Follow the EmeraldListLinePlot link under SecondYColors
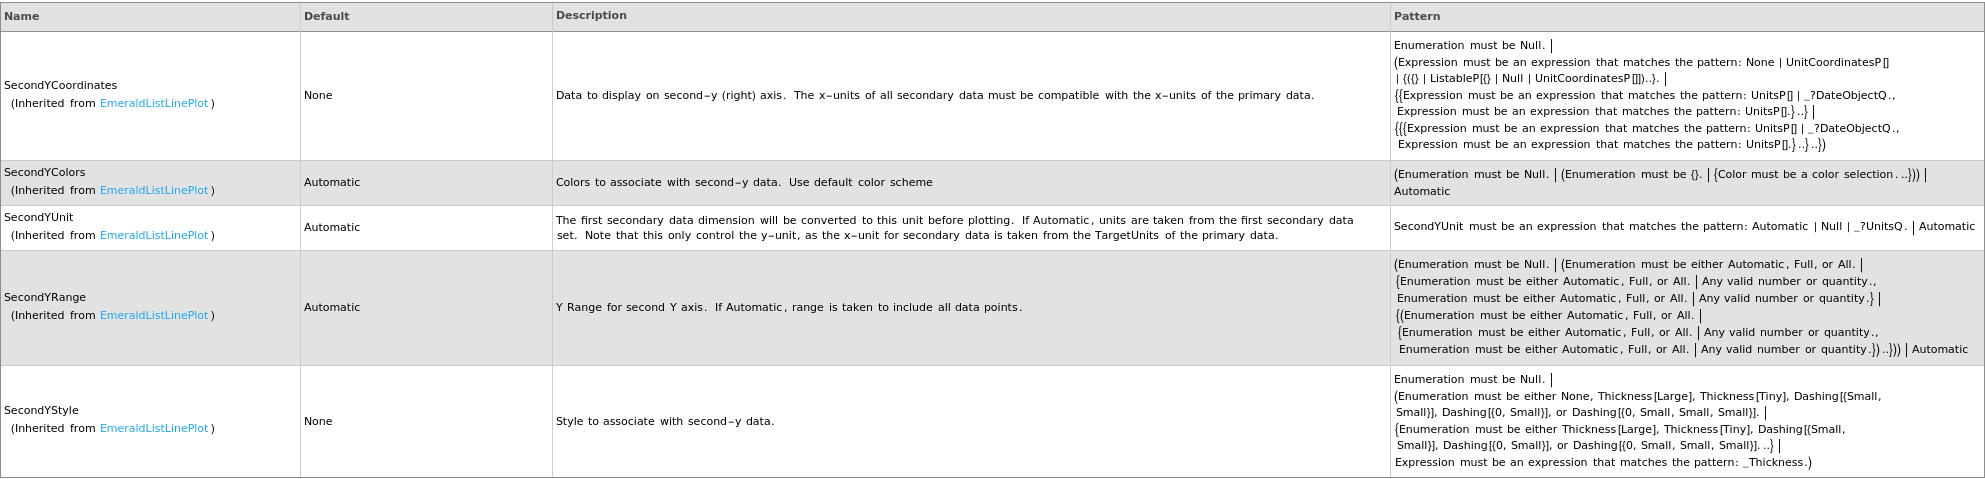Screen dimensions: 1985x479 [154, 191]
